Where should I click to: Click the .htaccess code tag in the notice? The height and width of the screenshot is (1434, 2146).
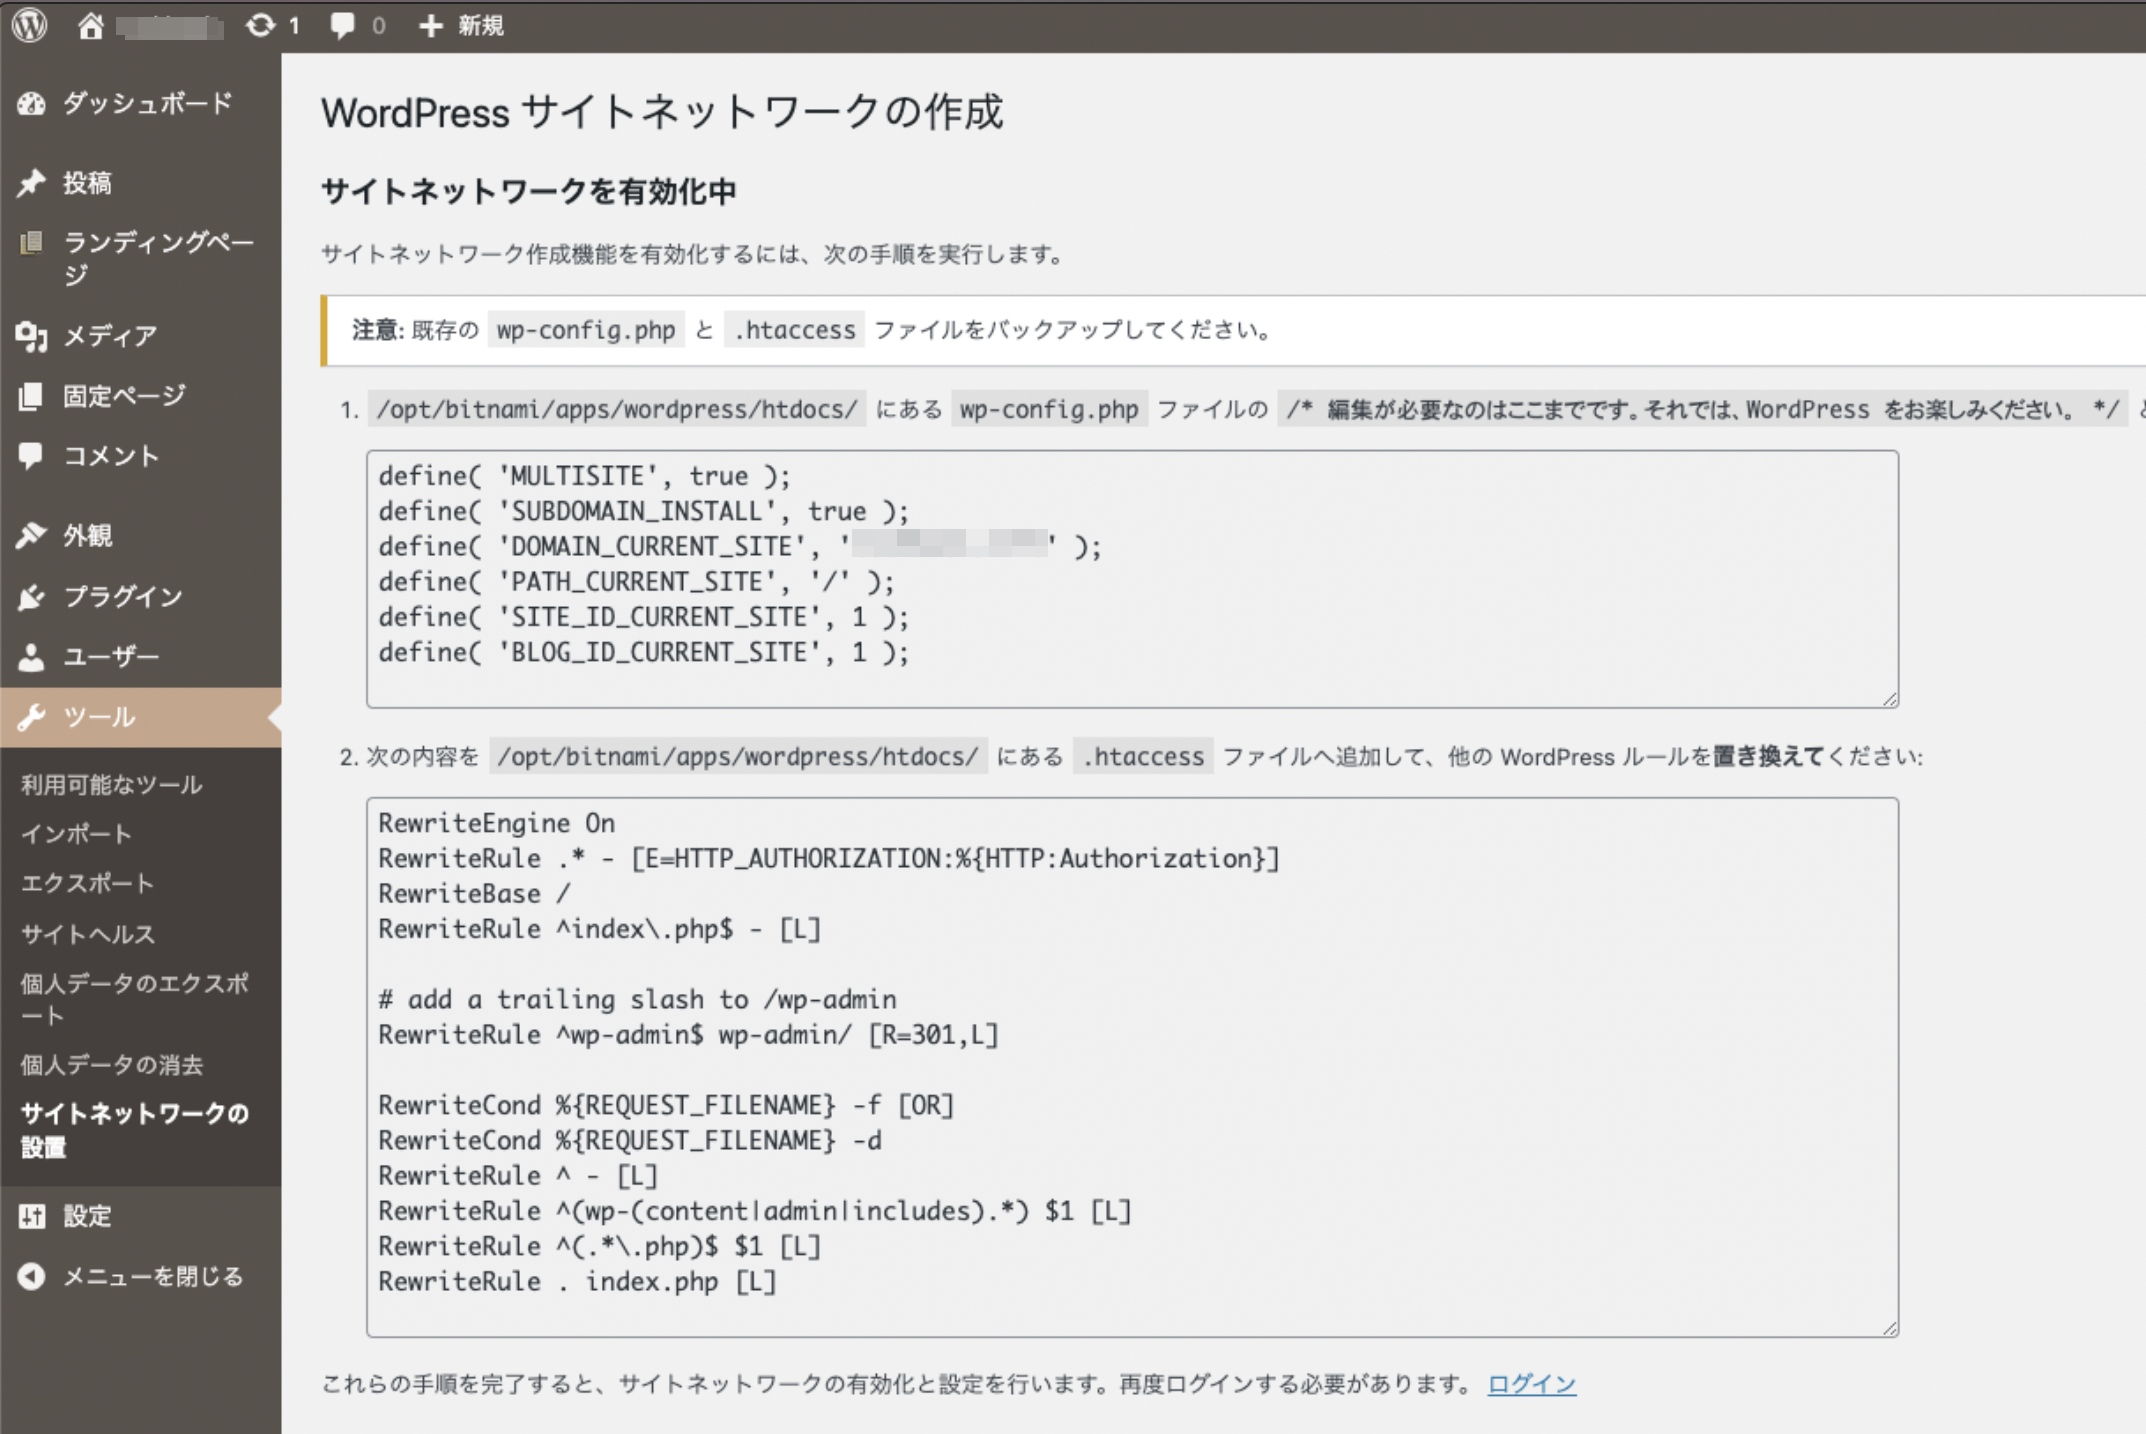[795, 330]
